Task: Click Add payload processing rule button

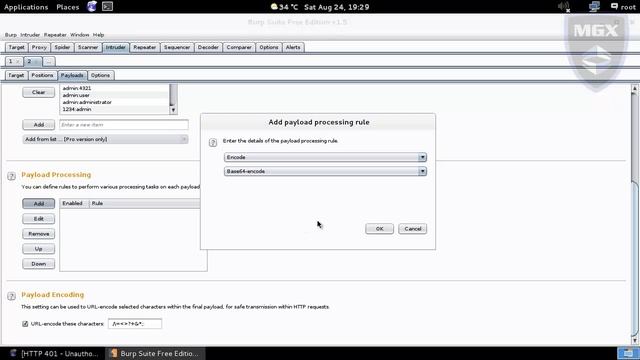Action: (39, 203)
